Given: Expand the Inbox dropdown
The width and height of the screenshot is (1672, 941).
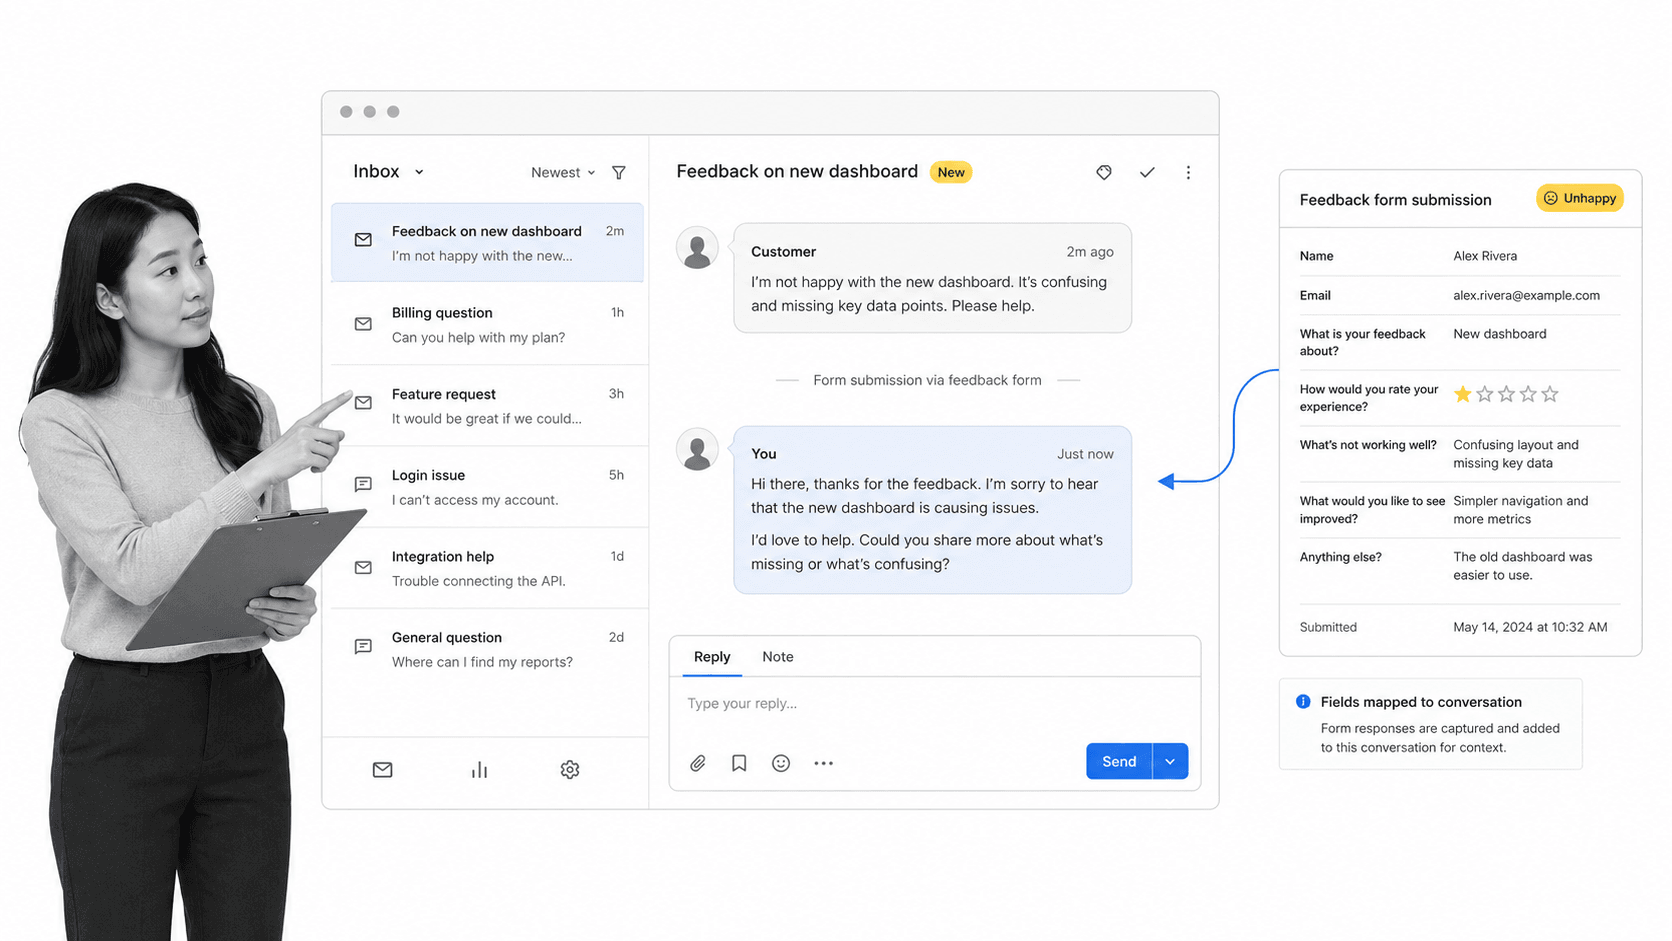Looking at the screenshot, I should click(388, 172).
